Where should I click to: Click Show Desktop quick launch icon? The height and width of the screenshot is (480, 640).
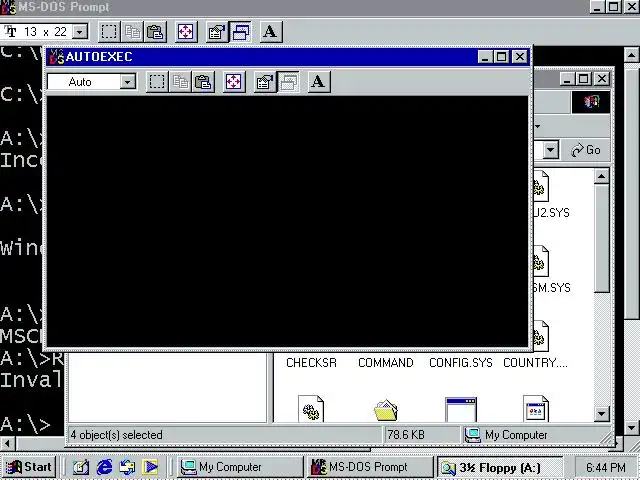(x=81, y=467)
